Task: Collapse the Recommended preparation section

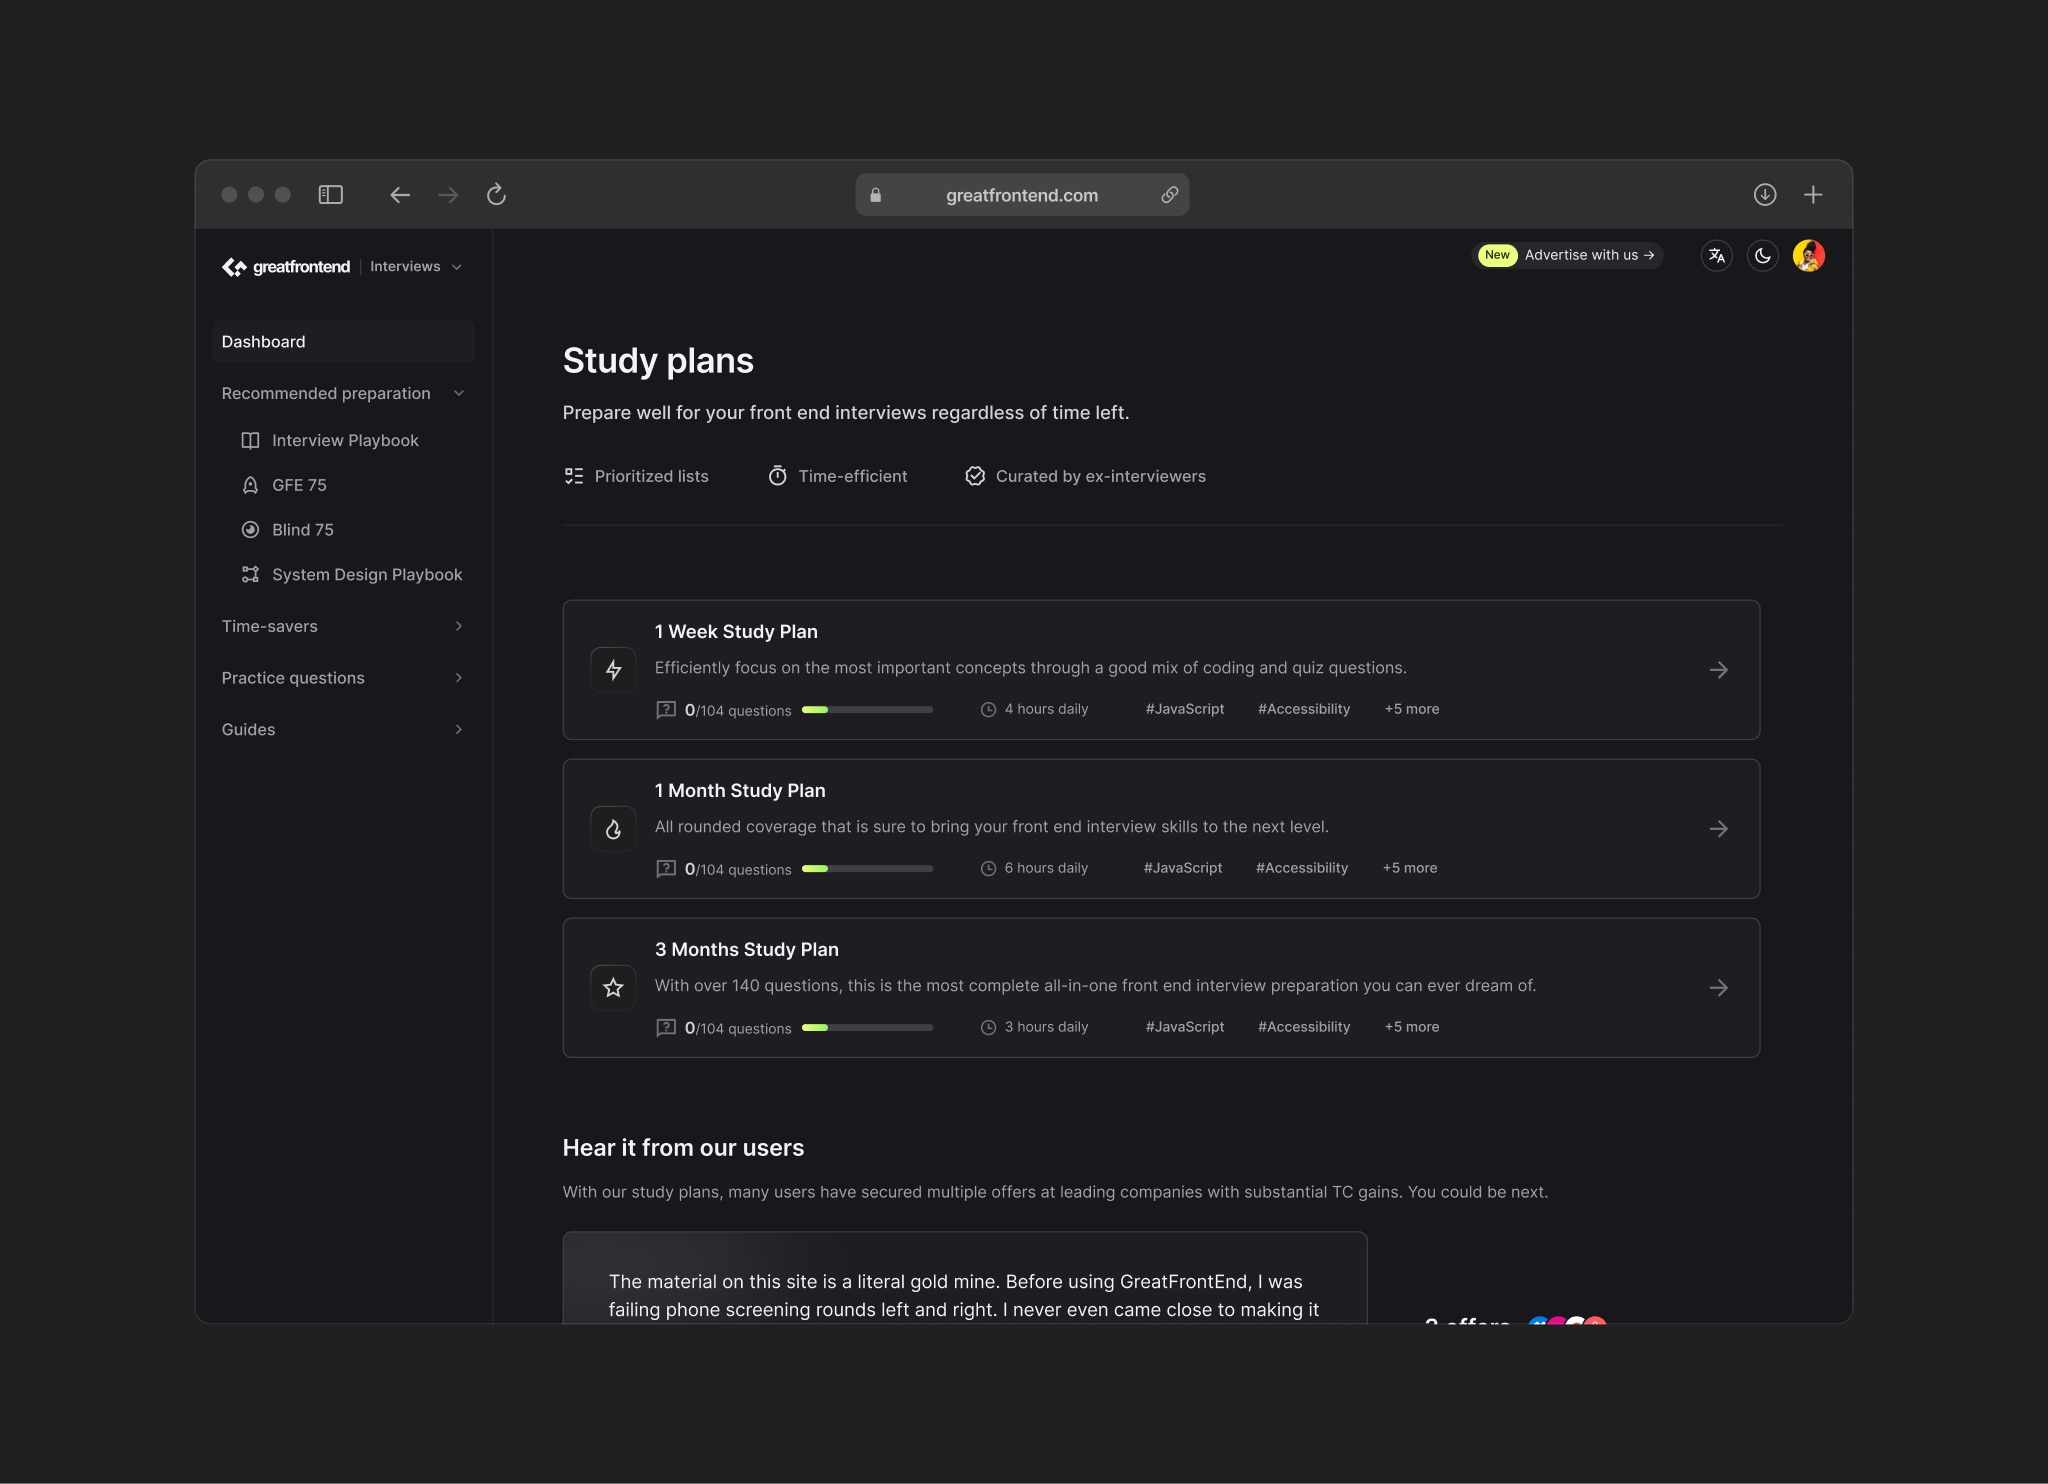Action: coord(343,394)
